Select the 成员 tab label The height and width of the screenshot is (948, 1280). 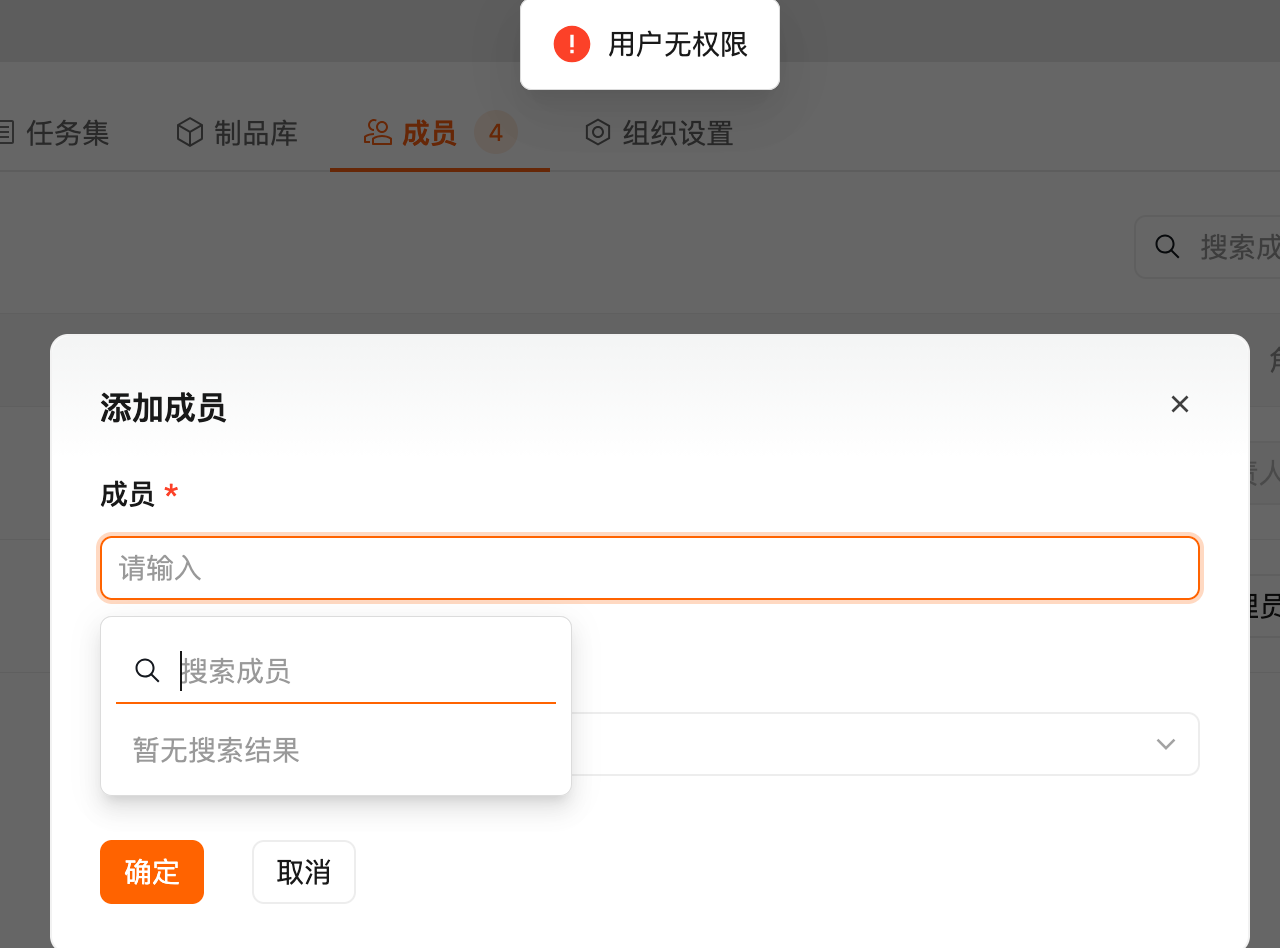(x=429, y=133)
